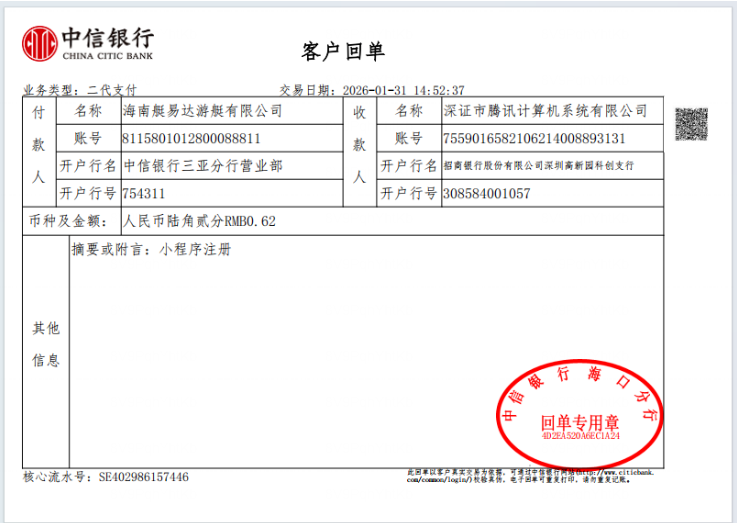Click the citicbank.com verification URL footer
This screenshot has width=737, height=523.
point(531,476)
